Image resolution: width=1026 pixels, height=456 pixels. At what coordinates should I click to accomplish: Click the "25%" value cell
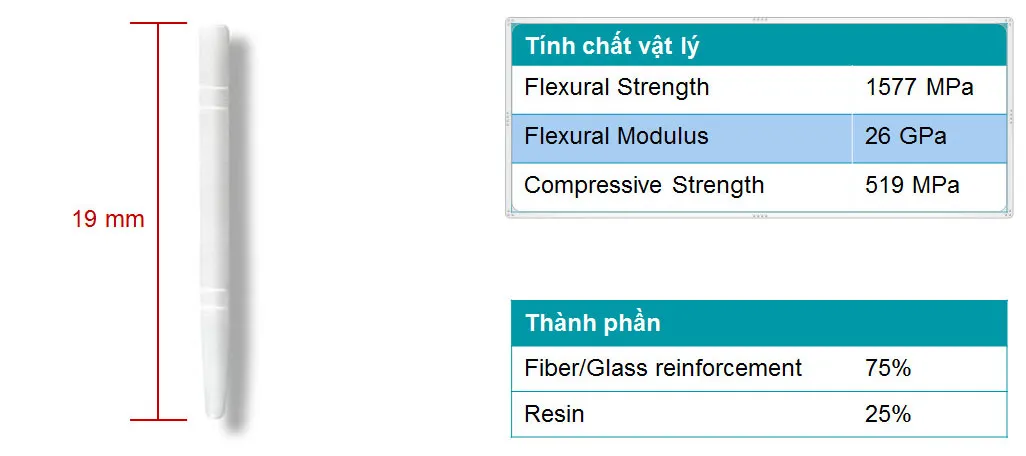pos(888,413)
